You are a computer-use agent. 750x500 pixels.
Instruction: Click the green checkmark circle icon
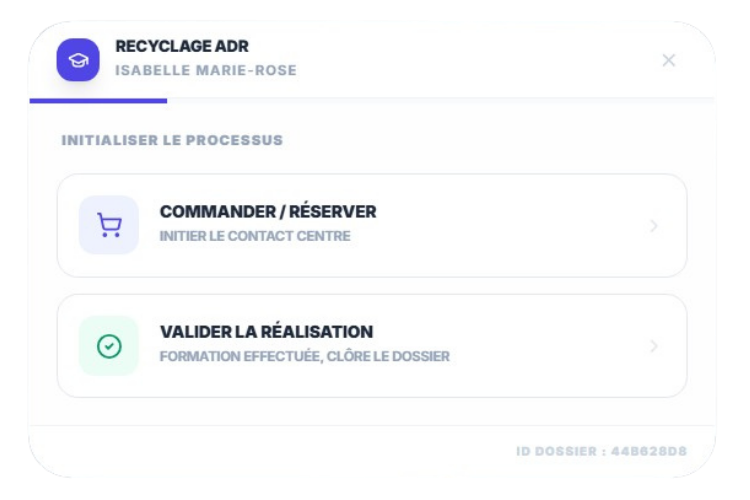click(x=109, y=346)
